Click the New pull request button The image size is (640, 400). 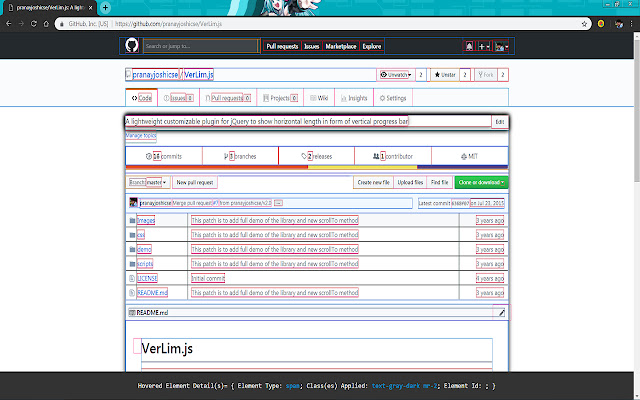point(196,183)
